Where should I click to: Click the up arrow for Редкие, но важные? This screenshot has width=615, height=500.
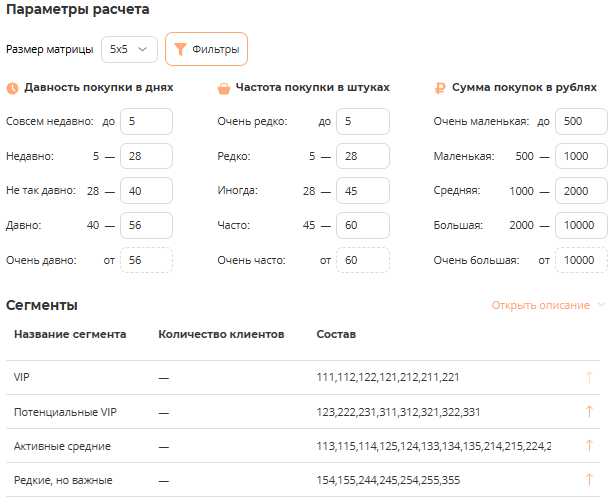(x=589, y=480)
